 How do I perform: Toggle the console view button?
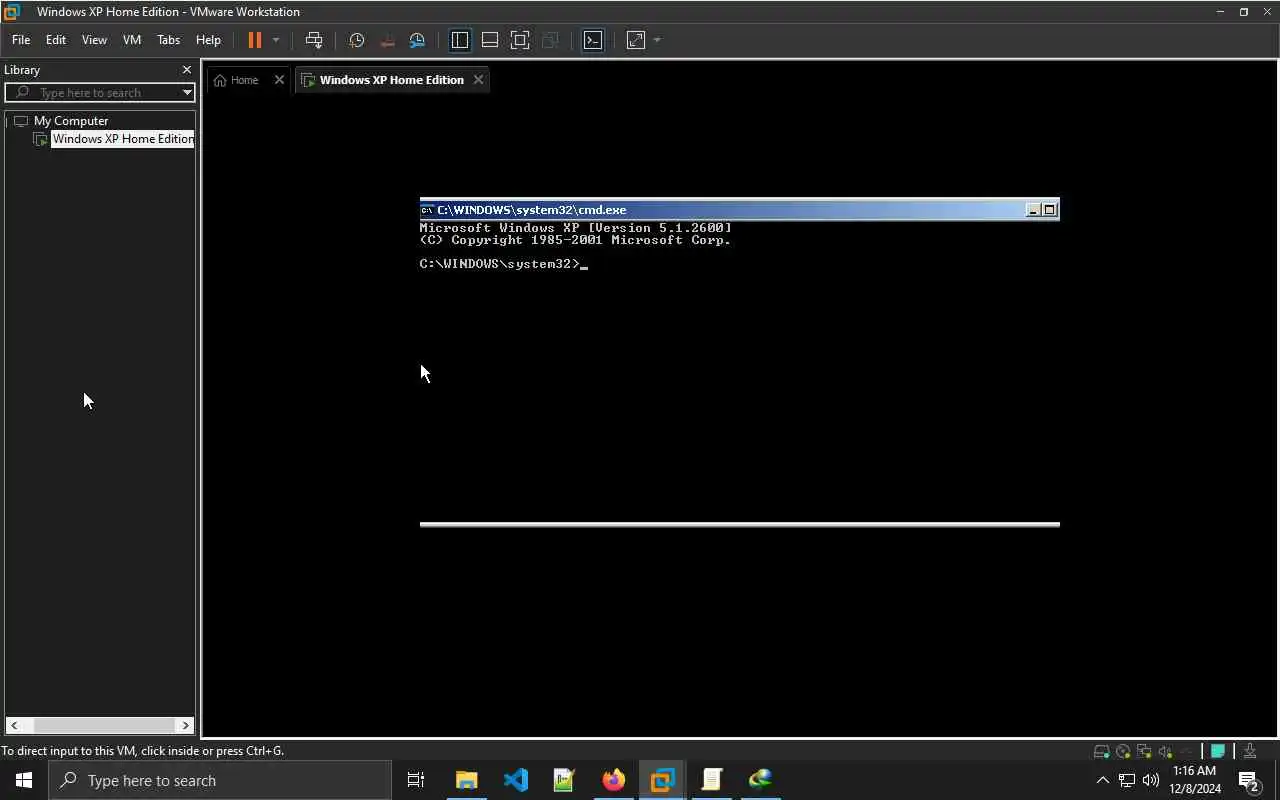pos(593,40)
